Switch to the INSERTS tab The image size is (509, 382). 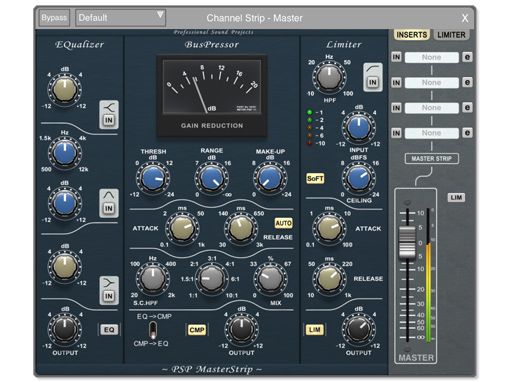pos(412,35)
